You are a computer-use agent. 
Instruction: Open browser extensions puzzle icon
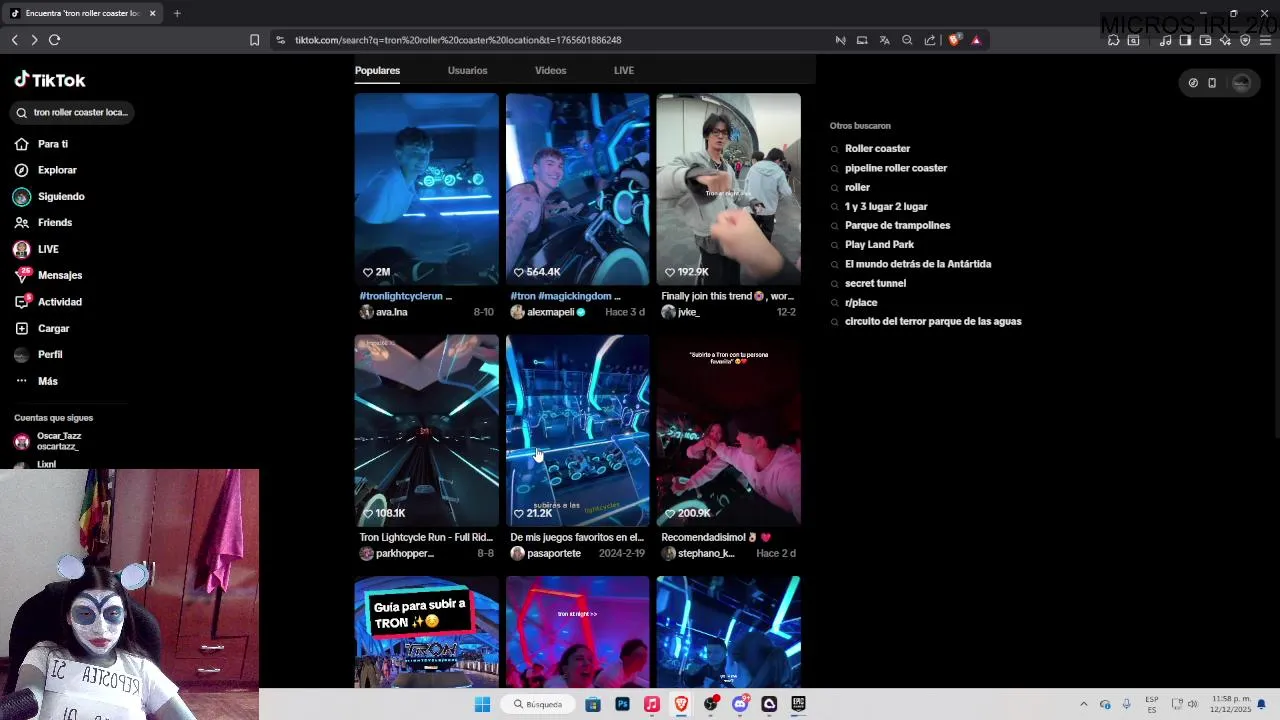tap(1113, 40)
